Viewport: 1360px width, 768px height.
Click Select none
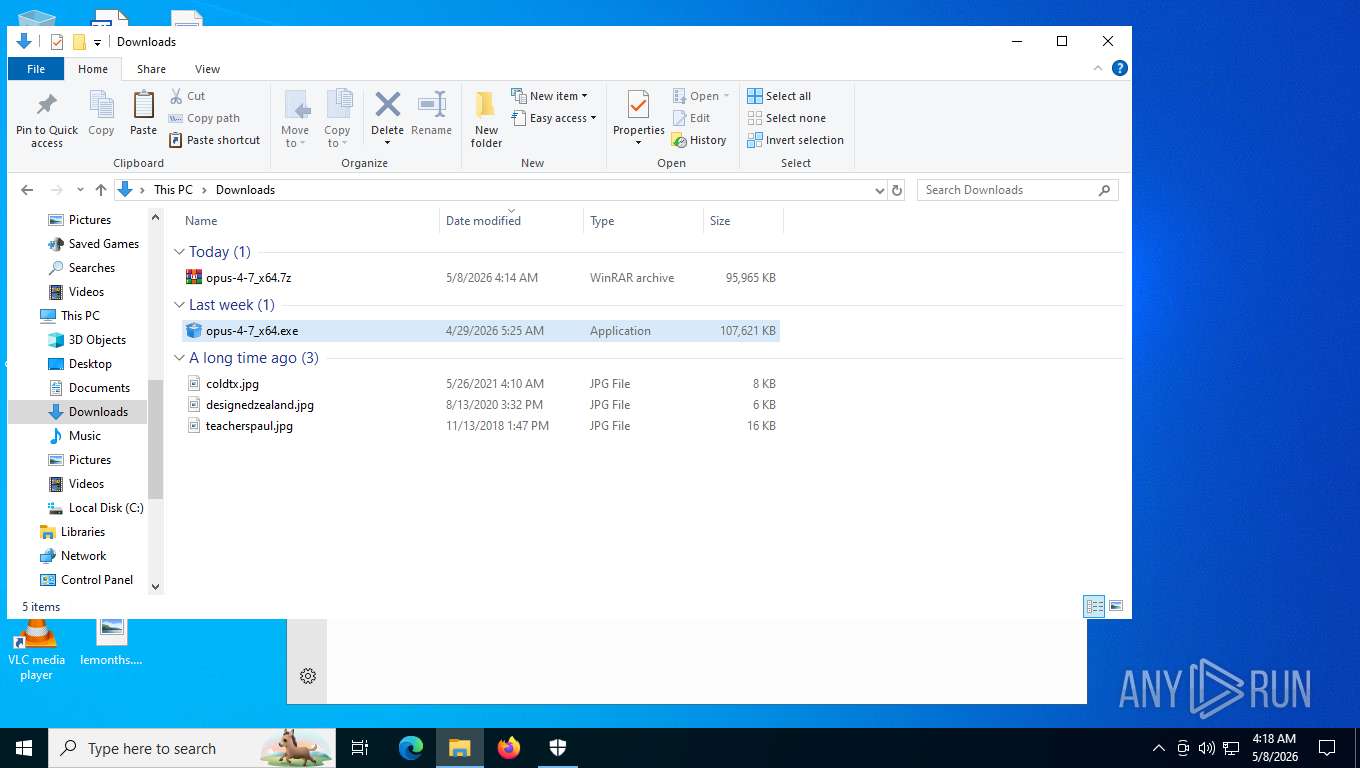786,118
